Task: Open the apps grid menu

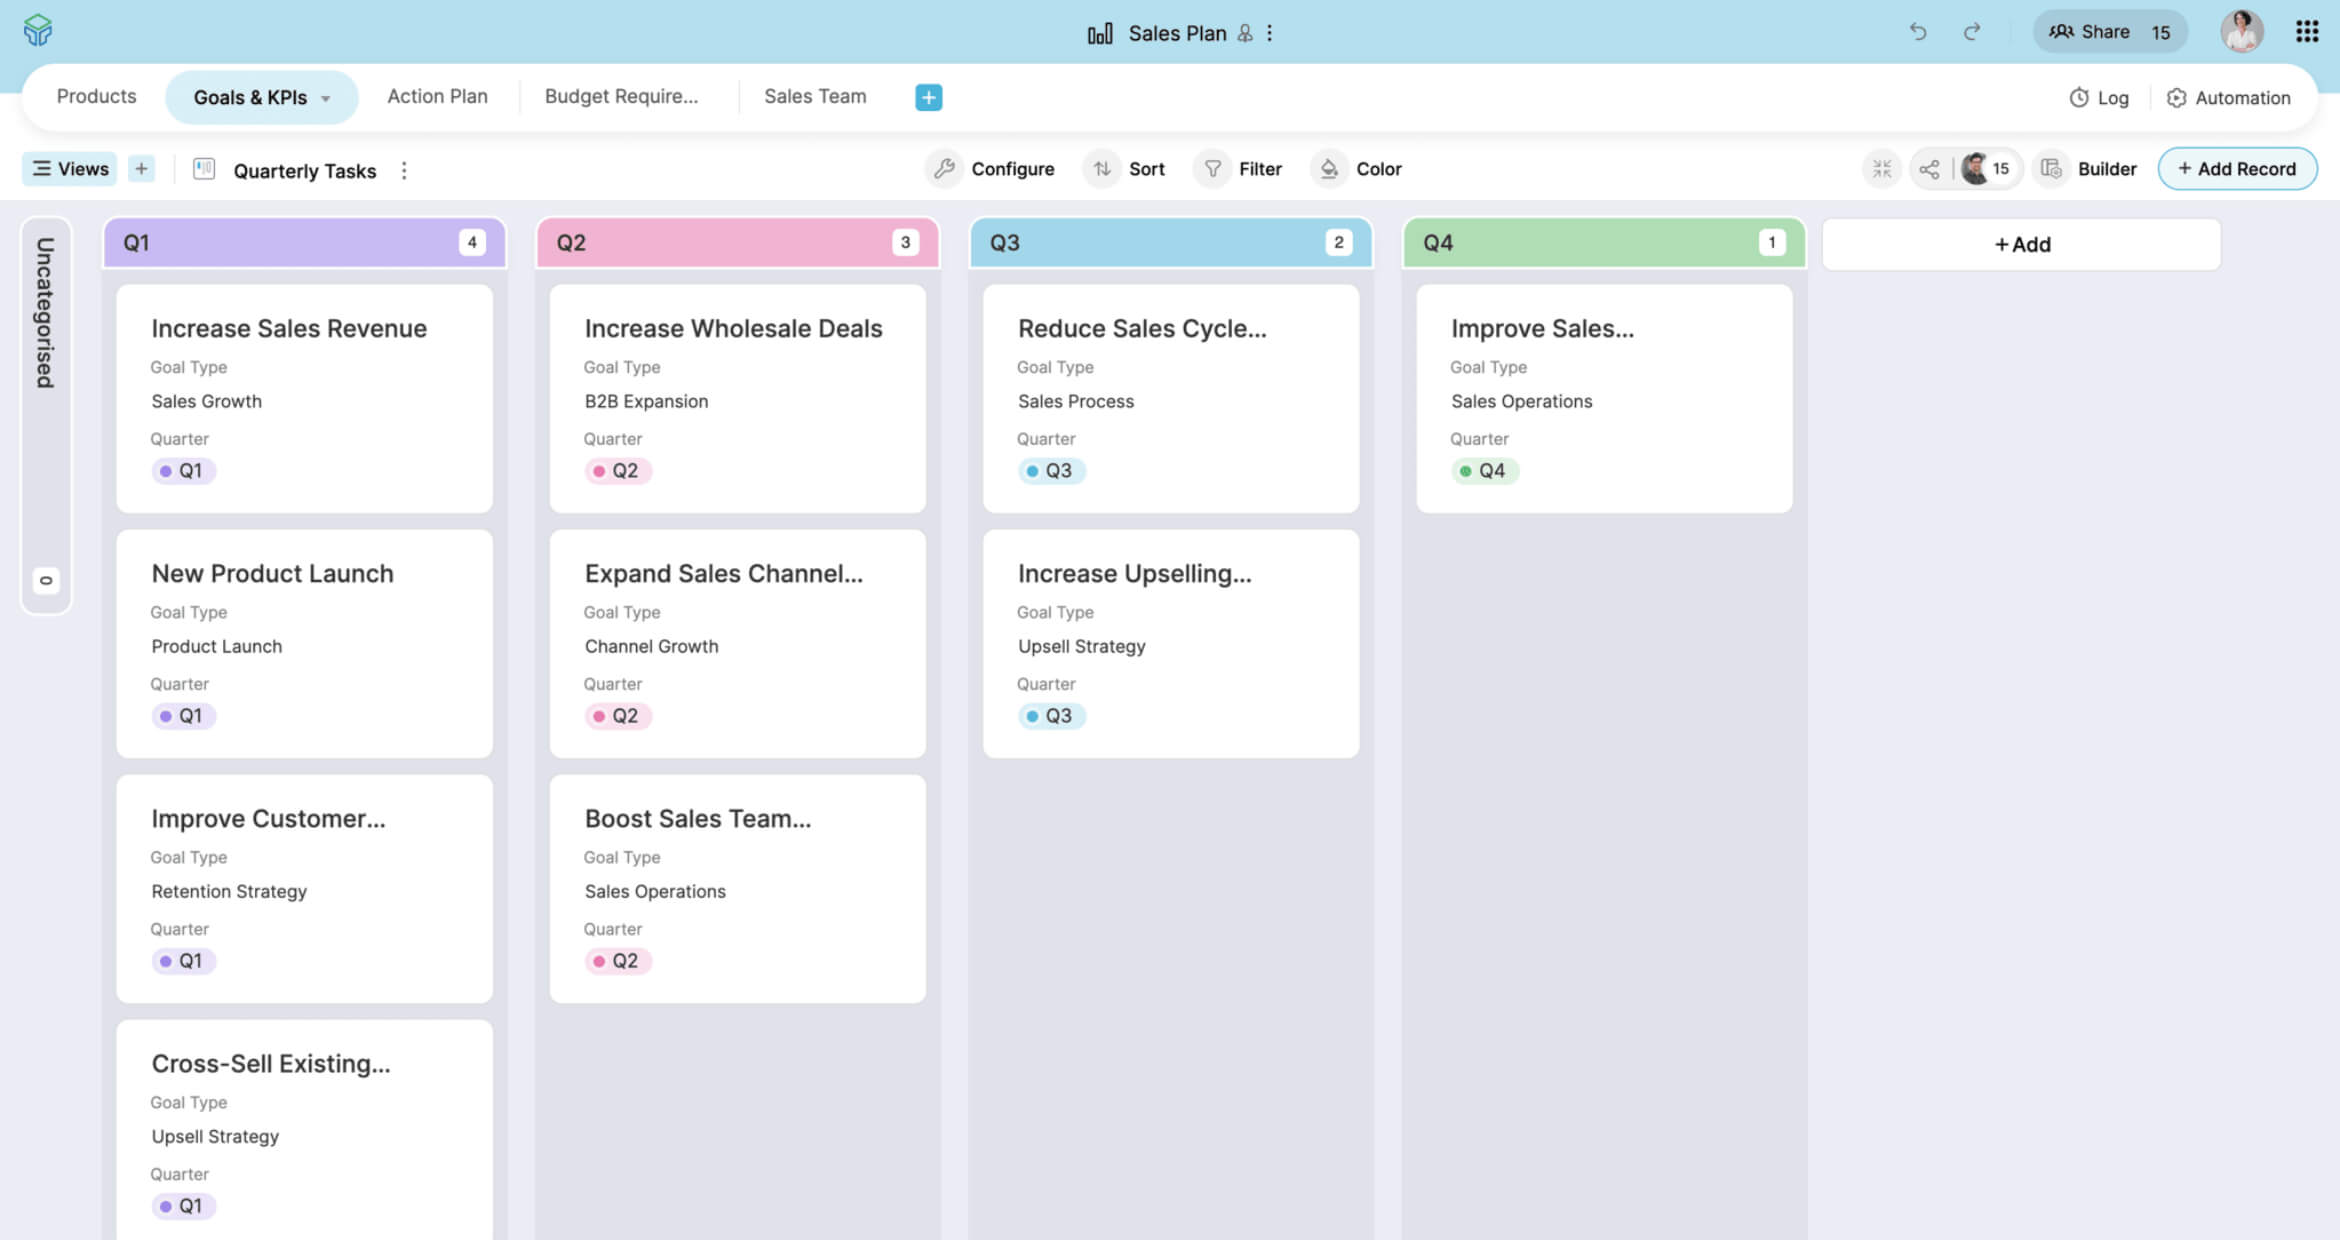Action: [x=2306, y=32]
